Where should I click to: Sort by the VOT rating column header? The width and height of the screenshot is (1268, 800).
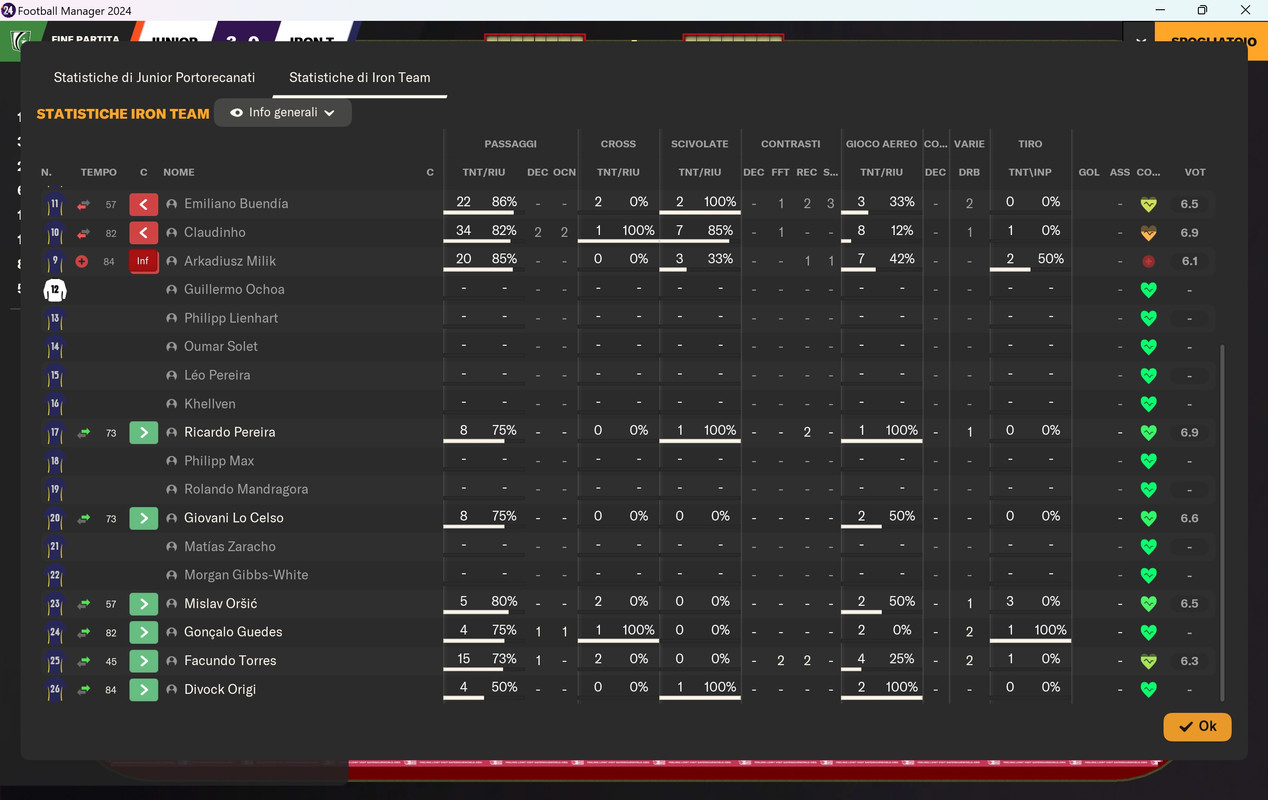click(x=1195, y=172)
